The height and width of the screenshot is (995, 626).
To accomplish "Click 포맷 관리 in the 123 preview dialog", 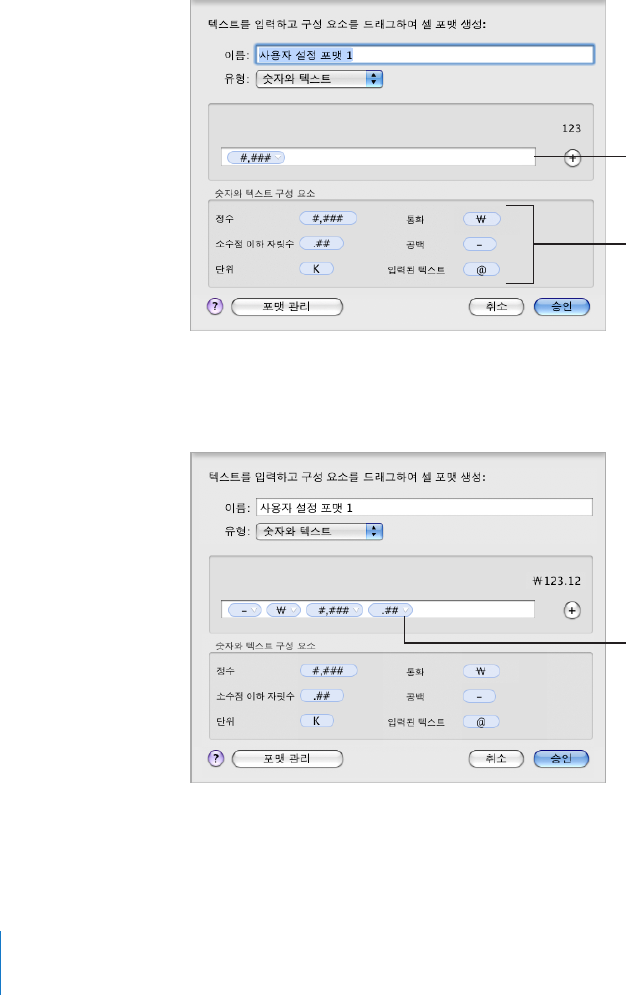I will click(287, 307).
